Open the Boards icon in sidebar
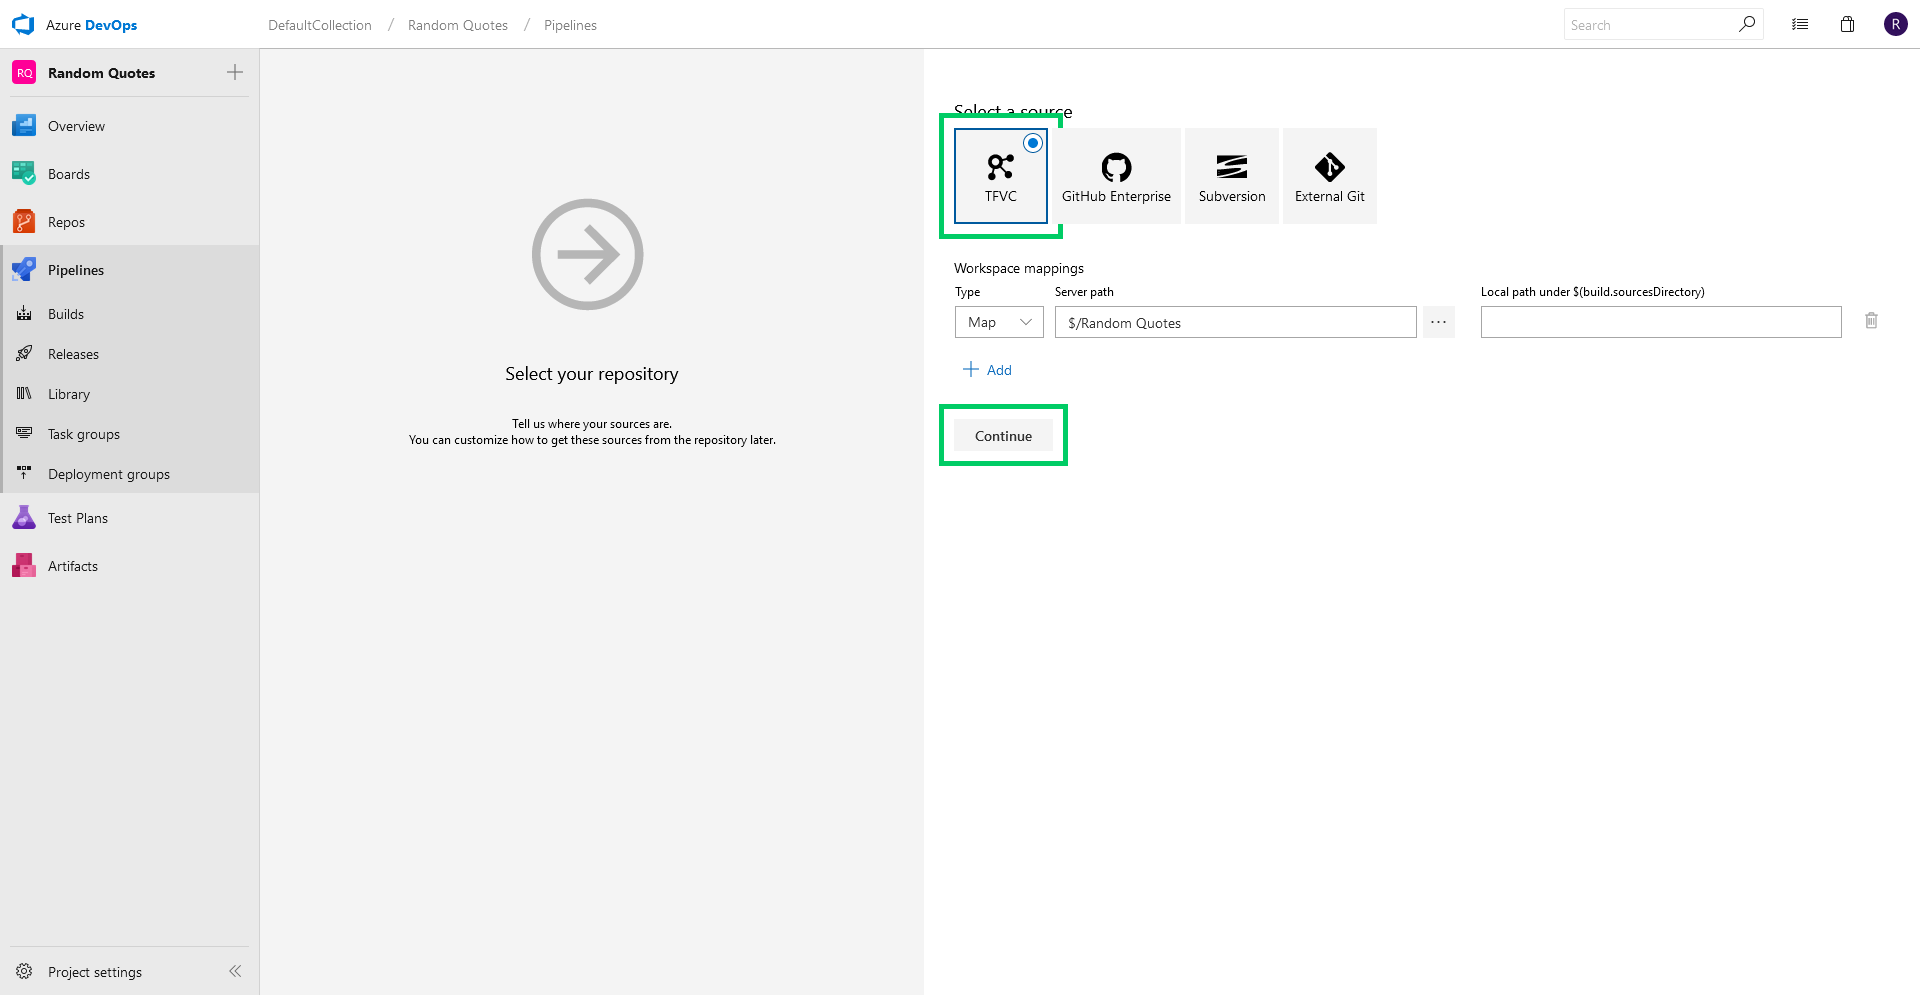 tap(24, 174)
